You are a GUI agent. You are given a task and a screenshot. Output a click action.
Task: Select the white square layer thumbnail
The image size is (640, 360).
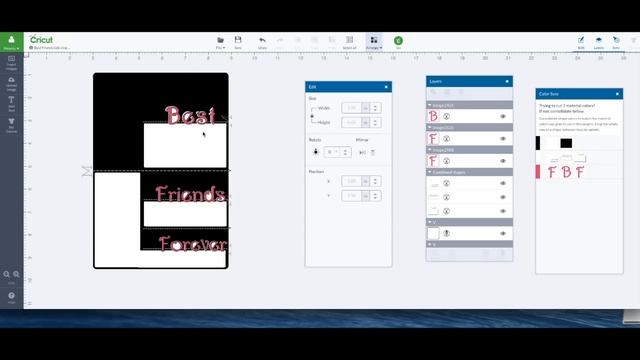(x=433, y=233)
